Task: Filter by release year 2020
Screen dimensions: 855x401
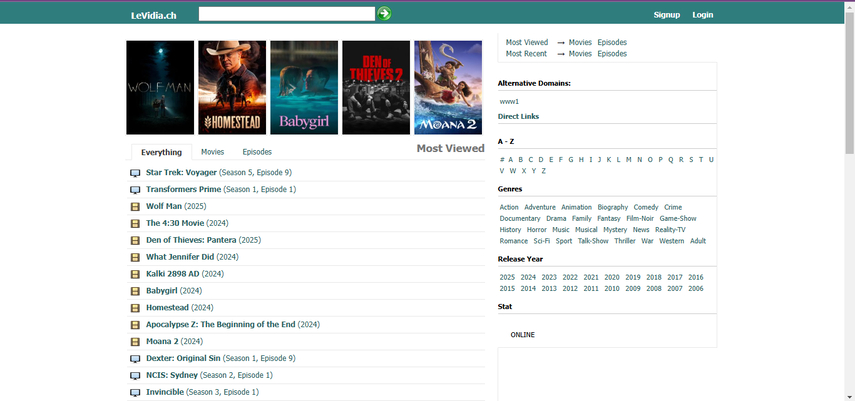Action: pyautogui.click(x=612, y=277)
